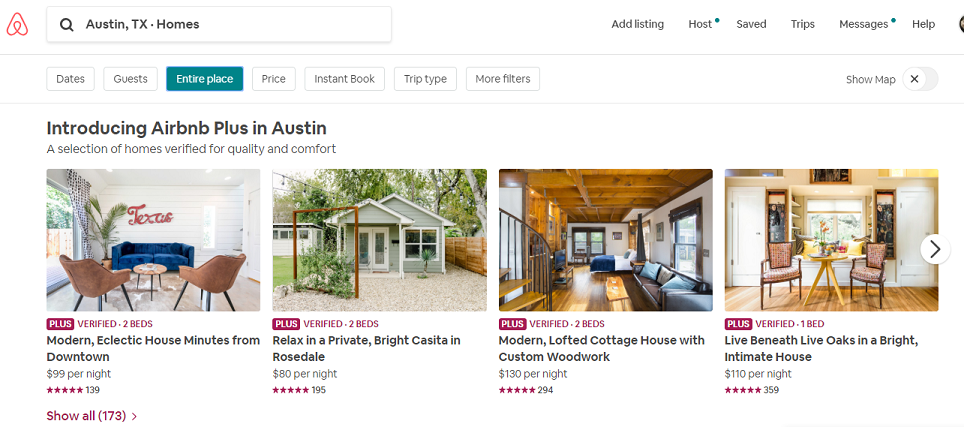
Task: Click the Show all (173) link
Action: [91, 415]
